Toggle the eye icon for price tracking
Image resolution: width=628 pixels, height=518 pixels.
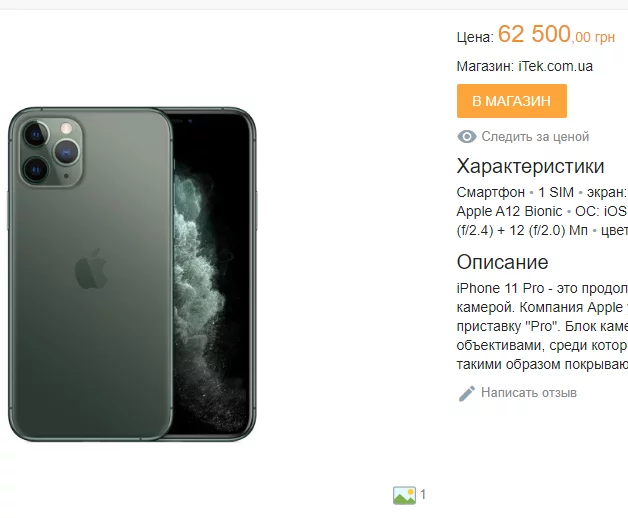click(467, 137)
